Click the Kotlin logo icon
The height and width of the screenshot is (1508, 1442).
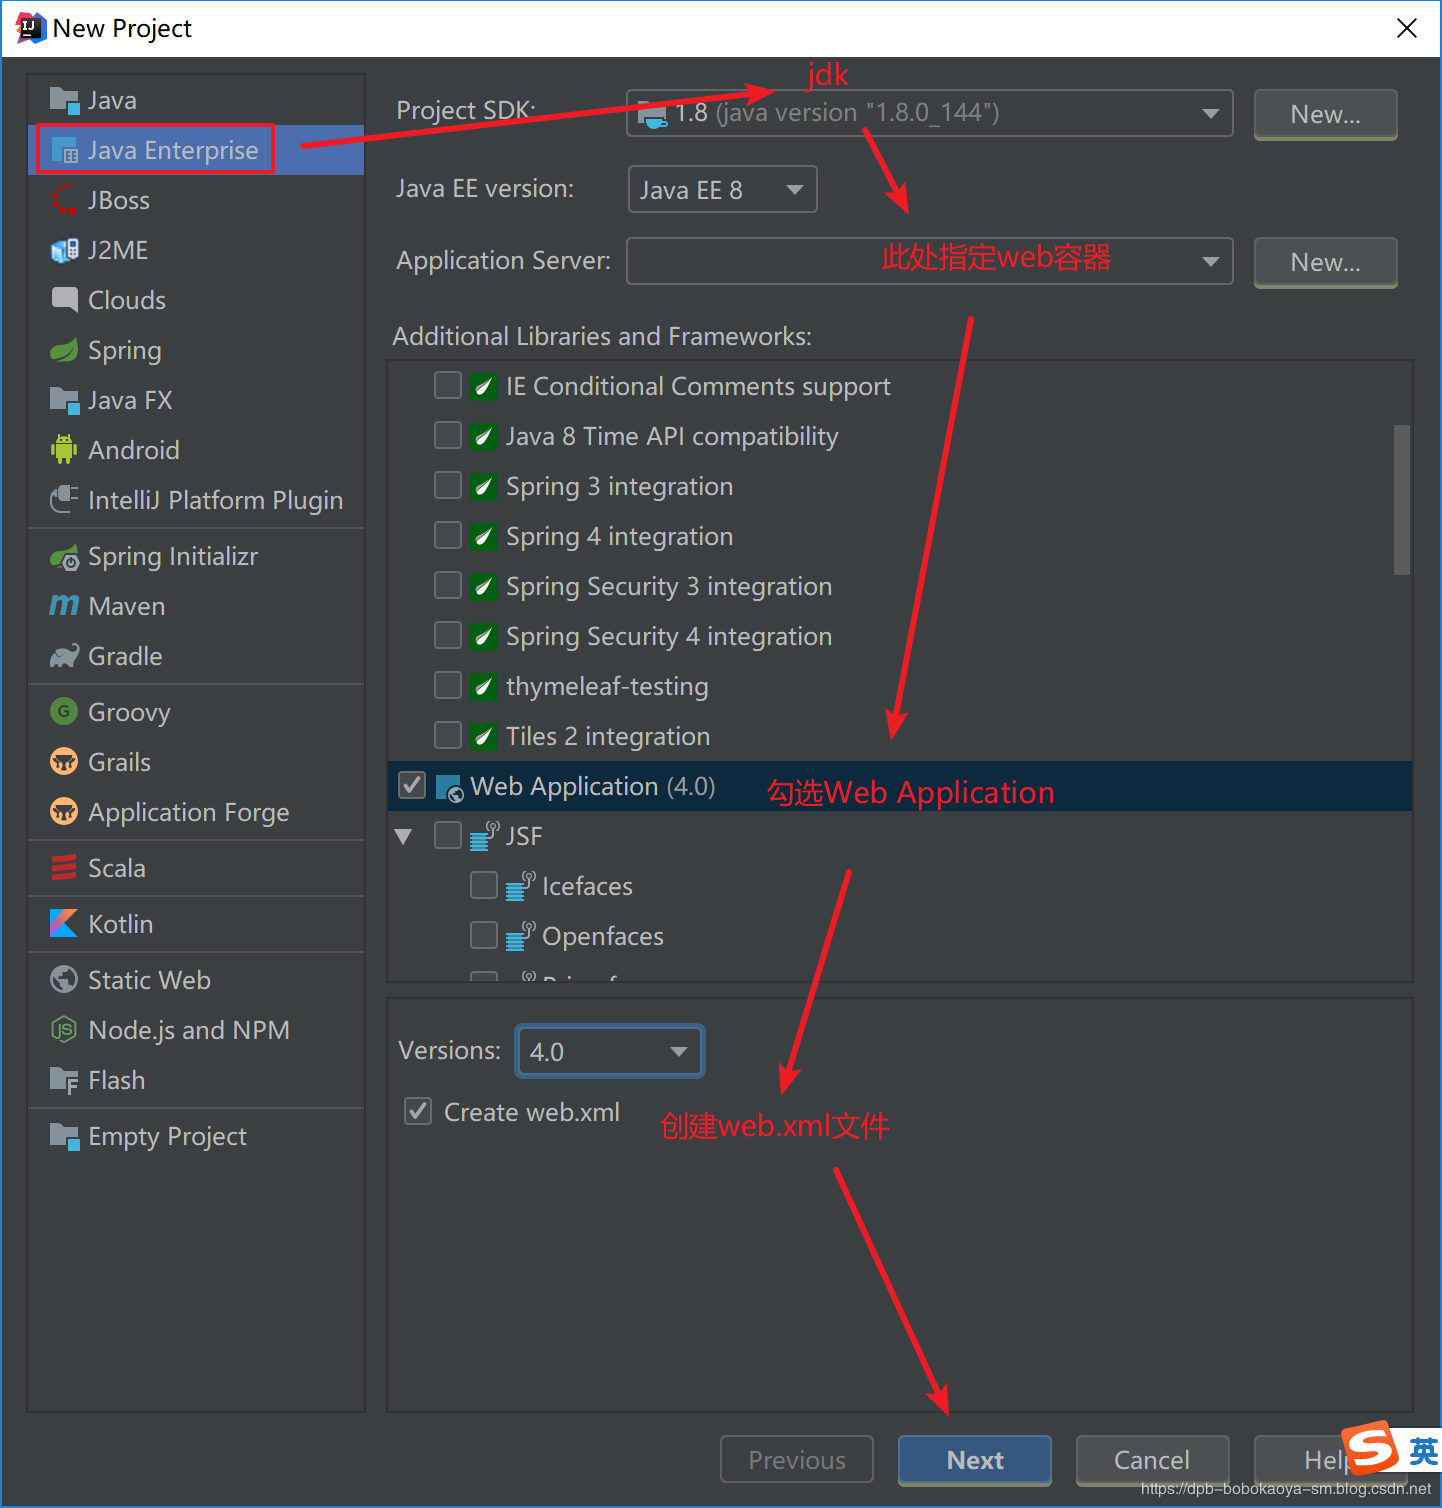click(x=64, y=924)
